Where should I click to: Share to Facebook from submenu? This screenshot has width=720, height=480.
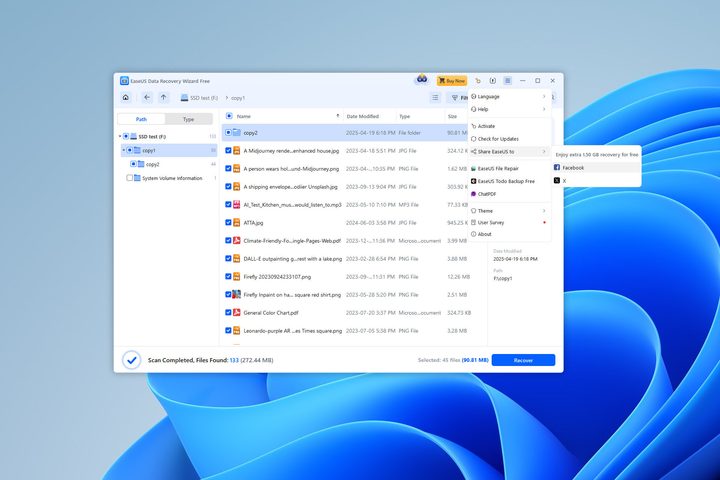(x=596, y=168)
